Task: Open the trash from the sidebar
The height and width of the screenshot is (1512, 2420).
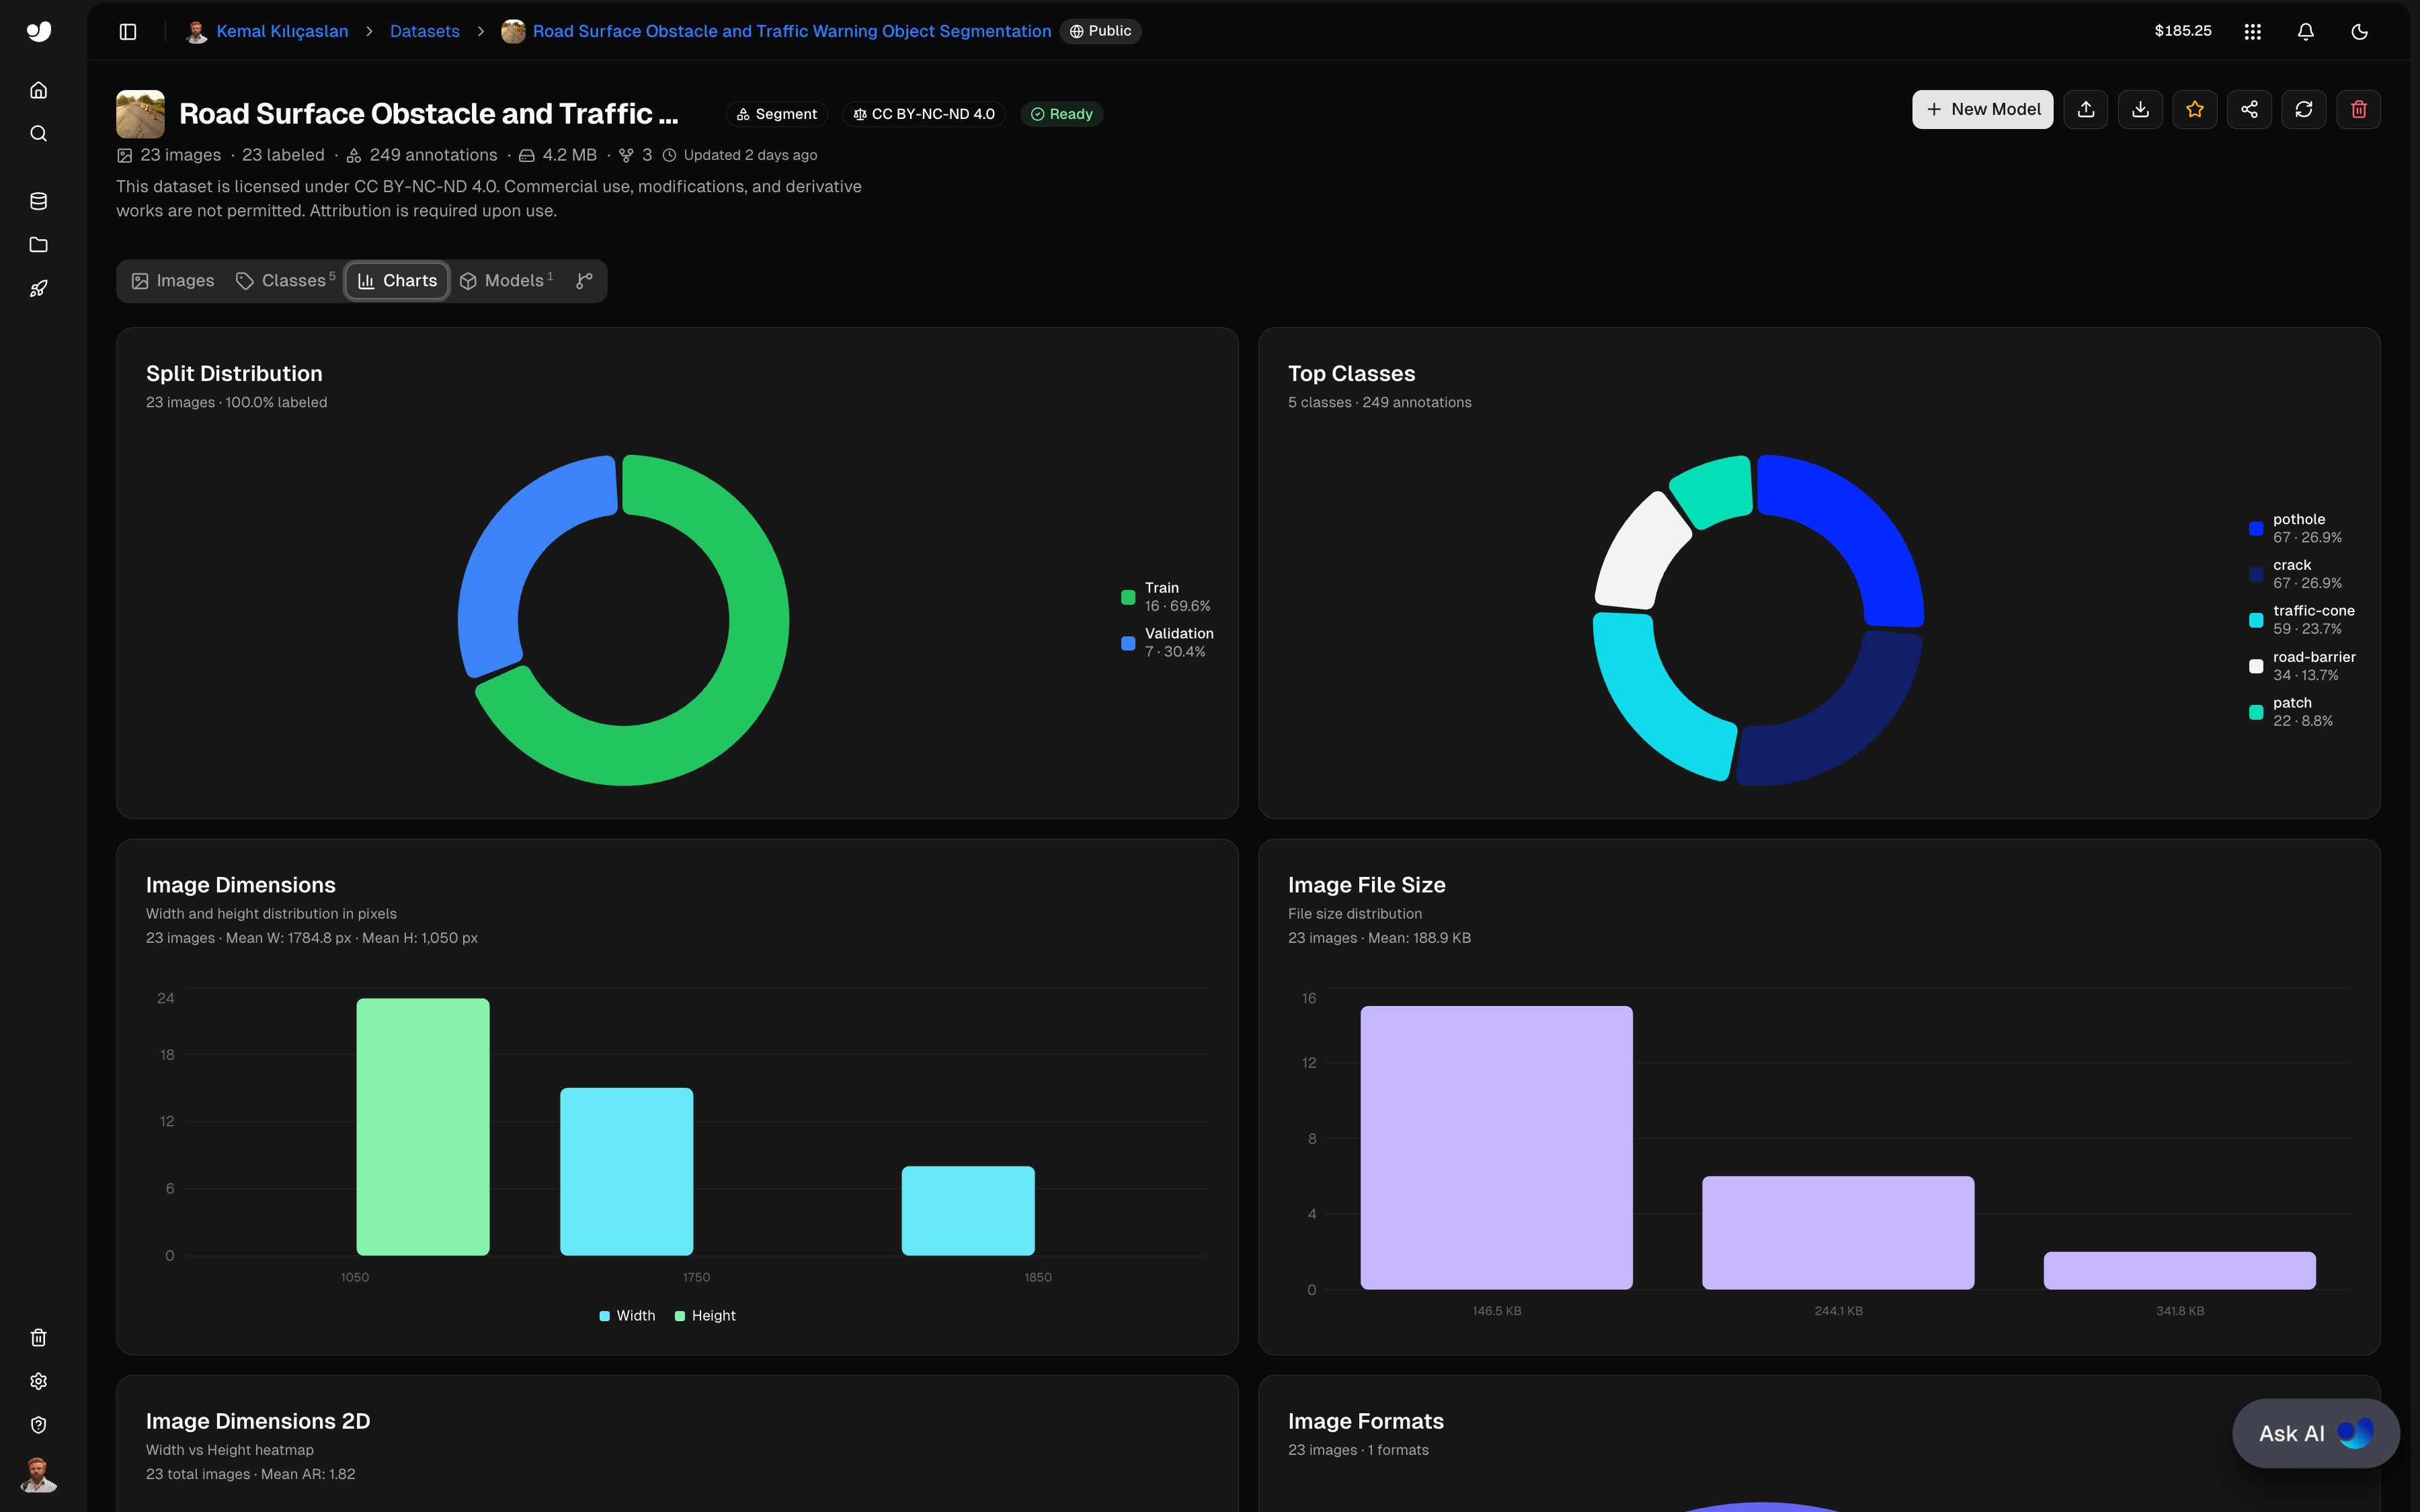Action: [38, 1338]
